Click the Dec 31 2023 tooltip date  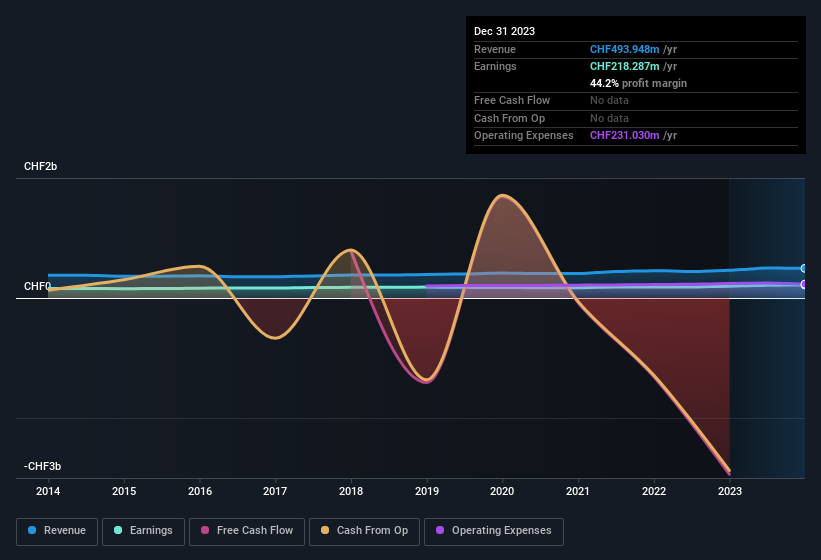(x=504, y=31)
